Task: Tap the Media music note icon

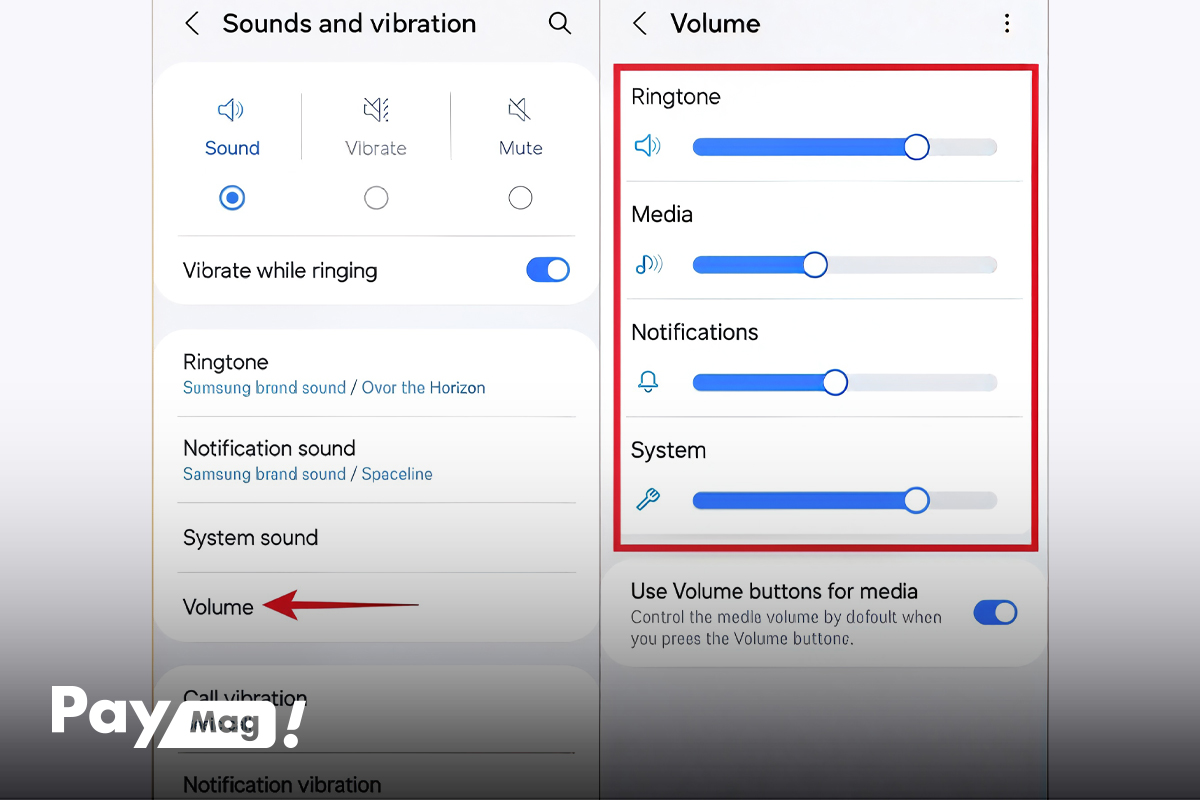Action: click(x=648, y=265)
